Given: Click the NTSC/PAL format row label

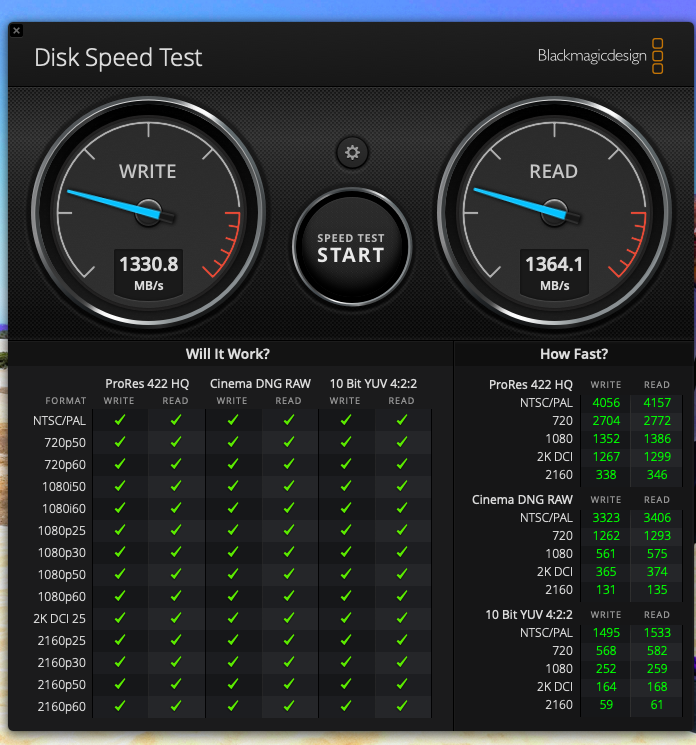Looking at the screenshot, I should pos(59,421).
